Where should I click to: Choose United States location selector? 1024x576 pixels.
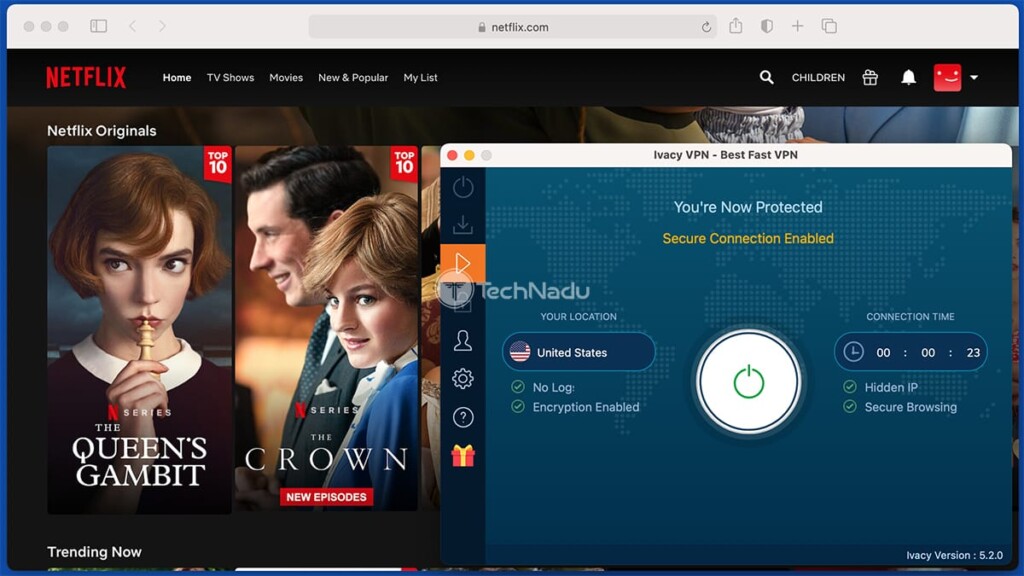pyautogui.click(x=579, y=353)
